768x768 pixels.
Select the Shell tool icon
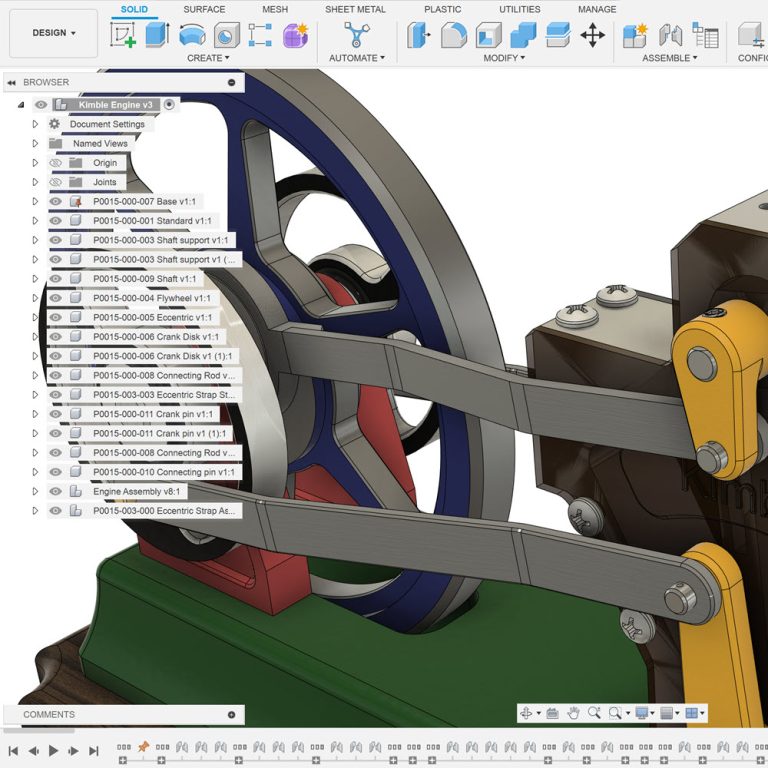pyautogui.click(x=488, y=35)
